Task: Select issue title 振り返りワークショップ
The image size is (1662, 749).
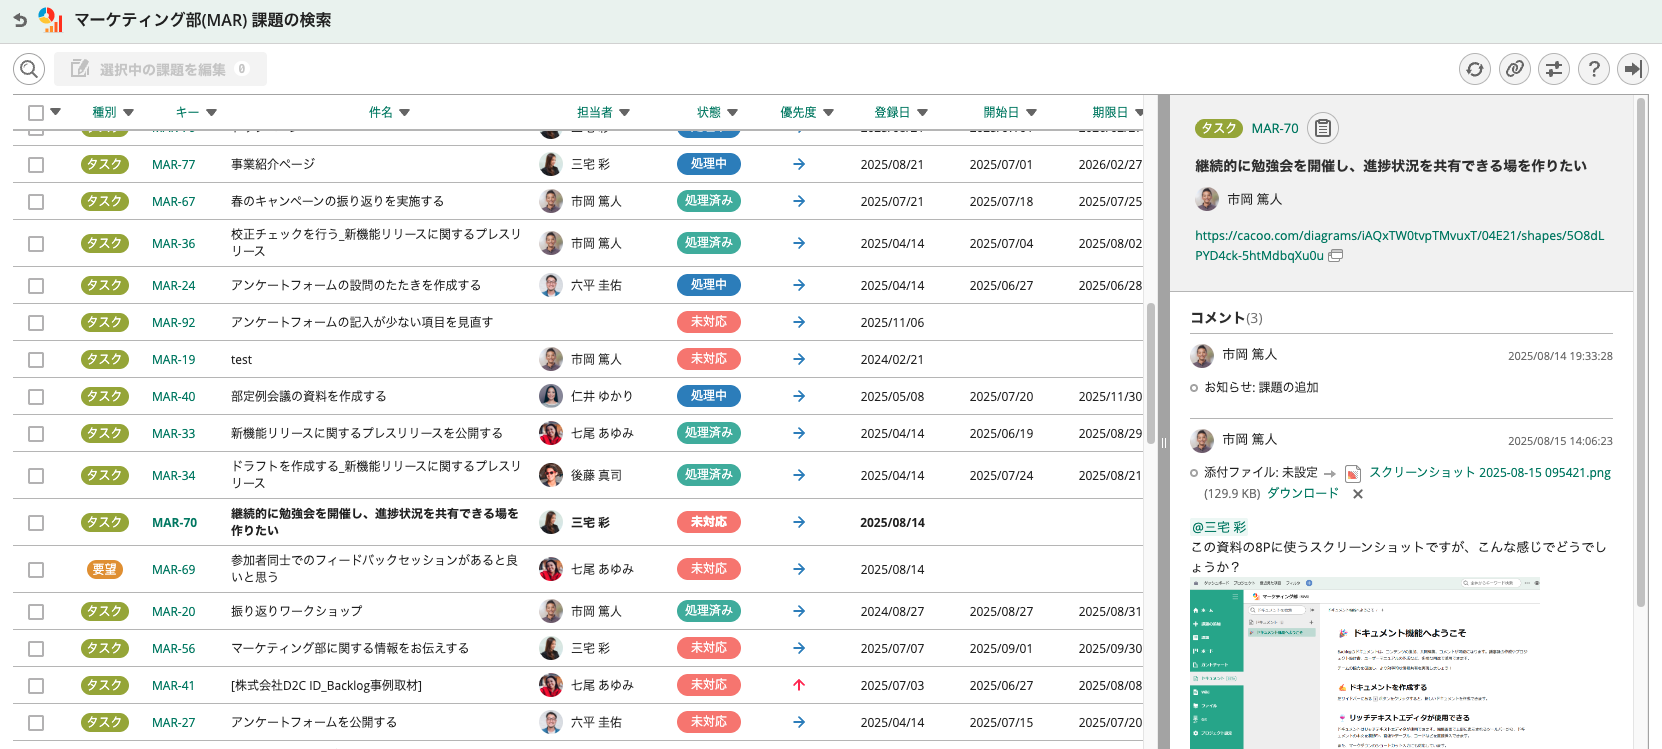Action: pos(297,611)
